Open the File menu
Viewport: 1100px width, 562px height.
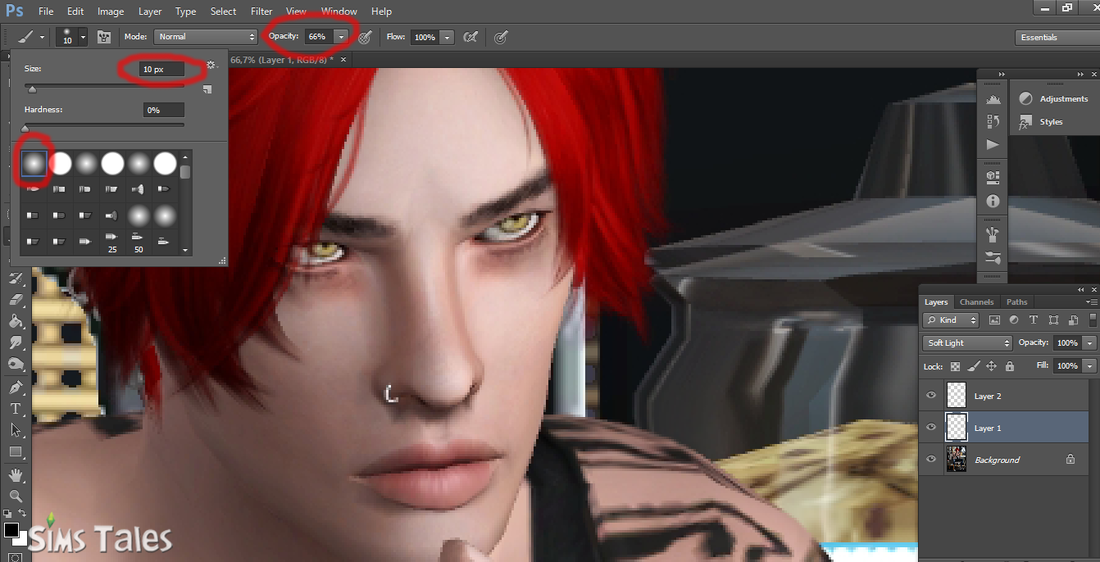coord(46,11)
